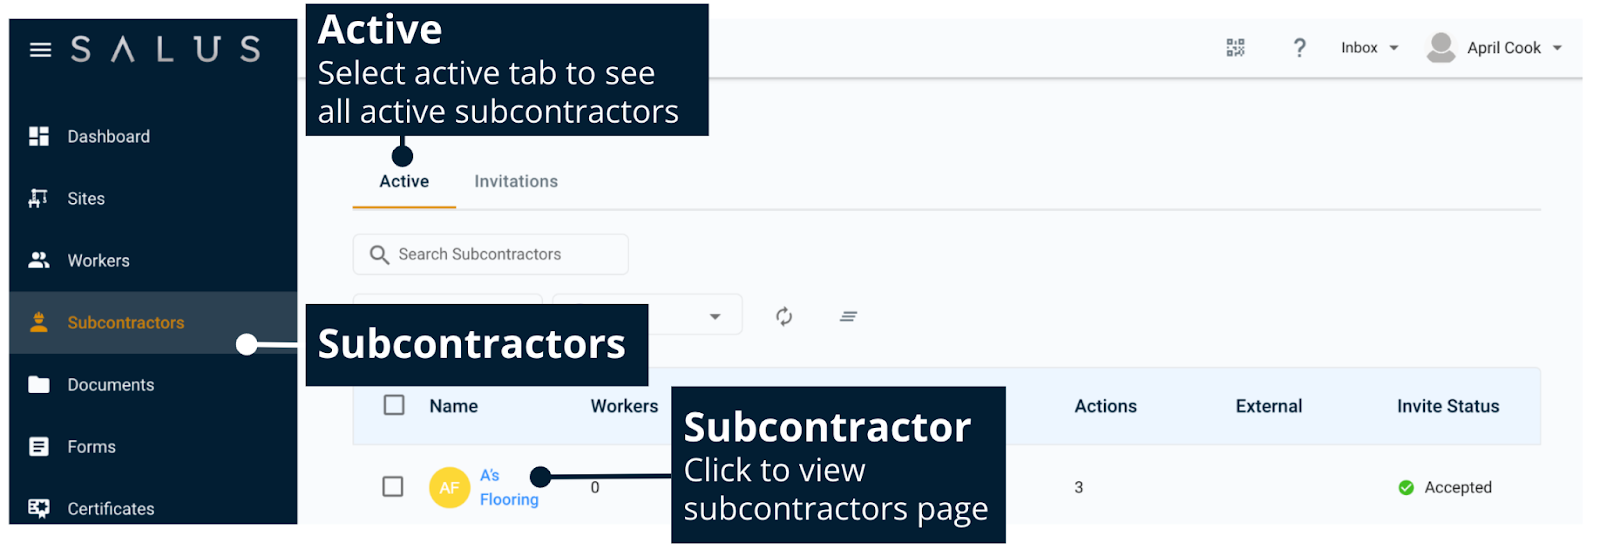This screenshot has height=553, width=1600.
Task: Open the help question mark icon
Action: pos(1299,48)
